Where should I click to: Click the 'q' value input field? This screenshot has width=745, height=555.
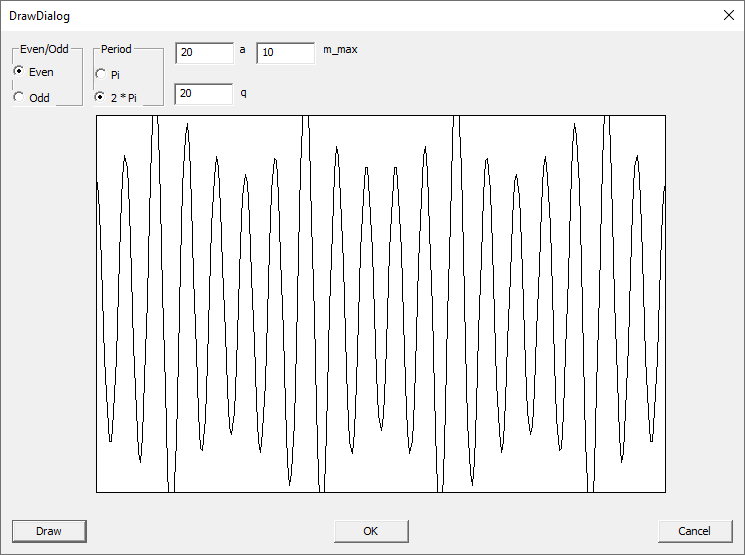pyautogui.click(x=203, y=94)
